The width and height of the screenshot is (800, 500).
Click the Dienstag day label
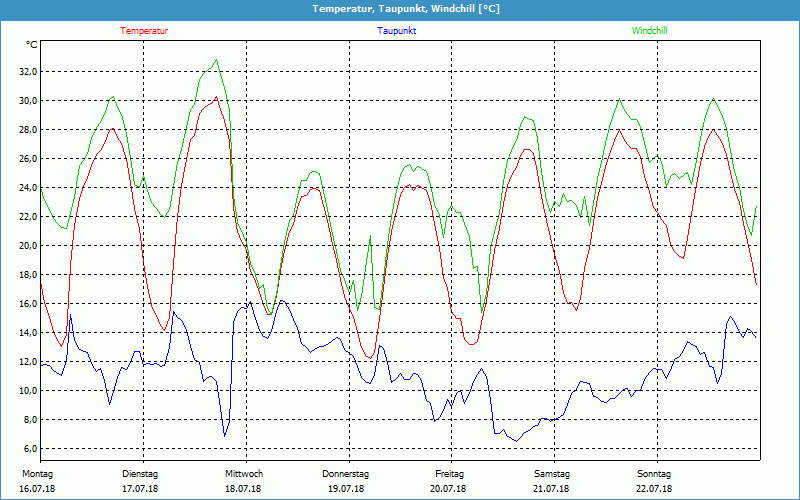140,474
